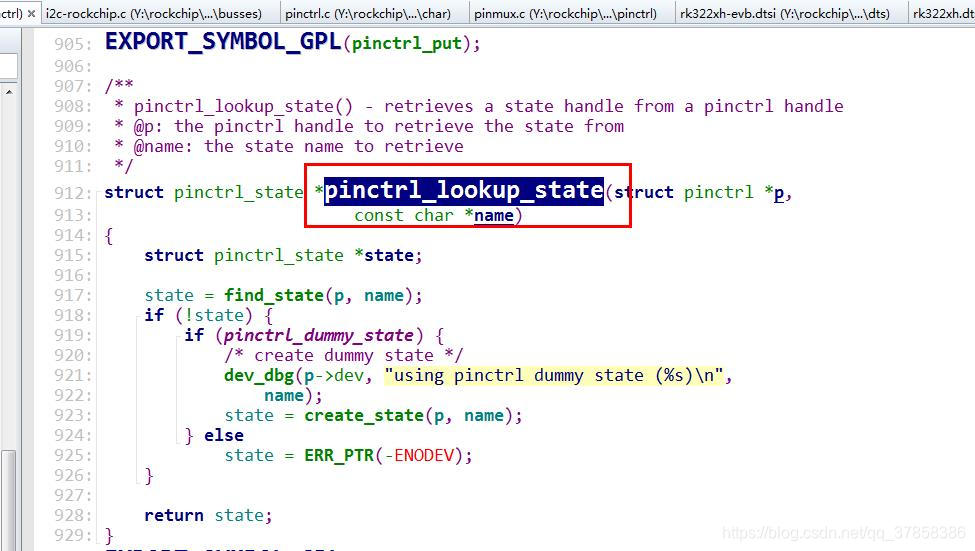Click the *state declaration on line 915

pos(388,256)
